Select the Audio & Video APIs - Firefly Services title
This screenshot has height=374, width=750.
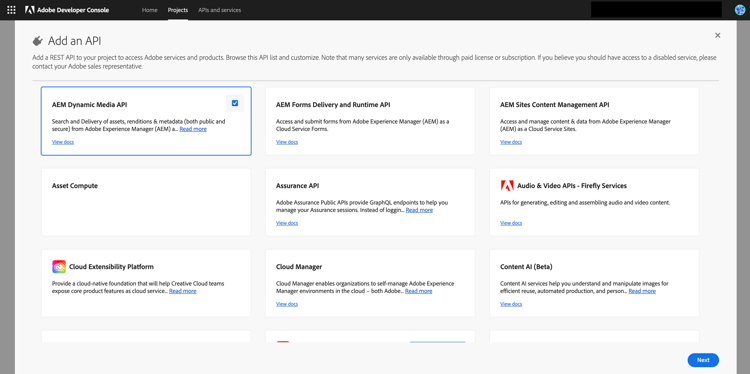click(572, 186)
